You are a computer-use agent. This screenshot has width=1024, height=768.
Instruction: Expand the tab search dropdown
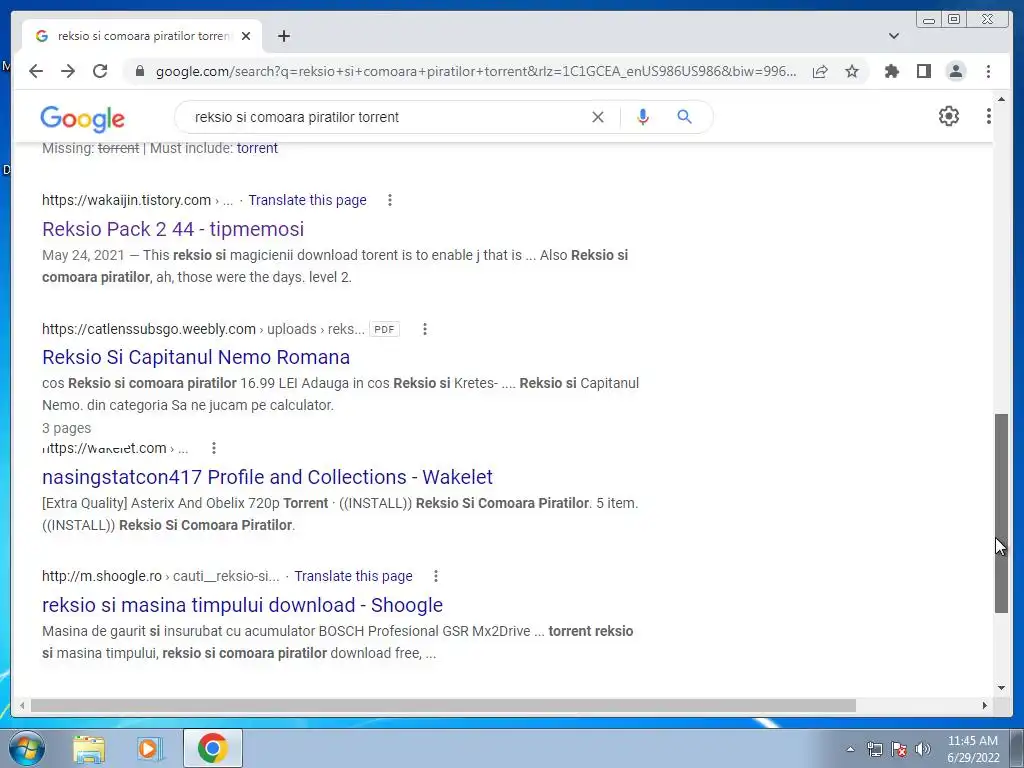[x=893, y=36]
